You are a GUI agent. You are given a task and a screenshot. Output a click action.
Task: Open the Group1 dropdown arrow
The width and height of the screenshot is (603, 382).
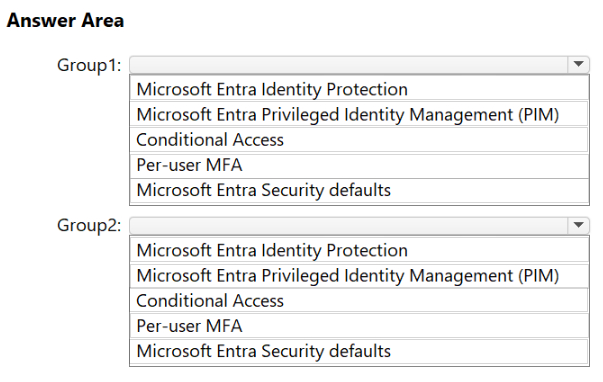tap(578, 64)
